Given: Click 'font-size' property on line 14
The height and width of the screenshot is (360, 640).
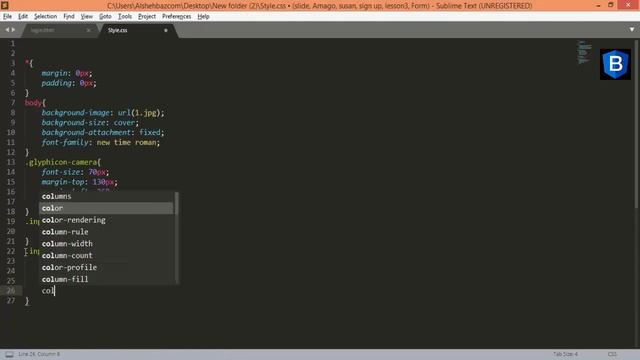Looking at the screenshot, I should coord(61,172).
